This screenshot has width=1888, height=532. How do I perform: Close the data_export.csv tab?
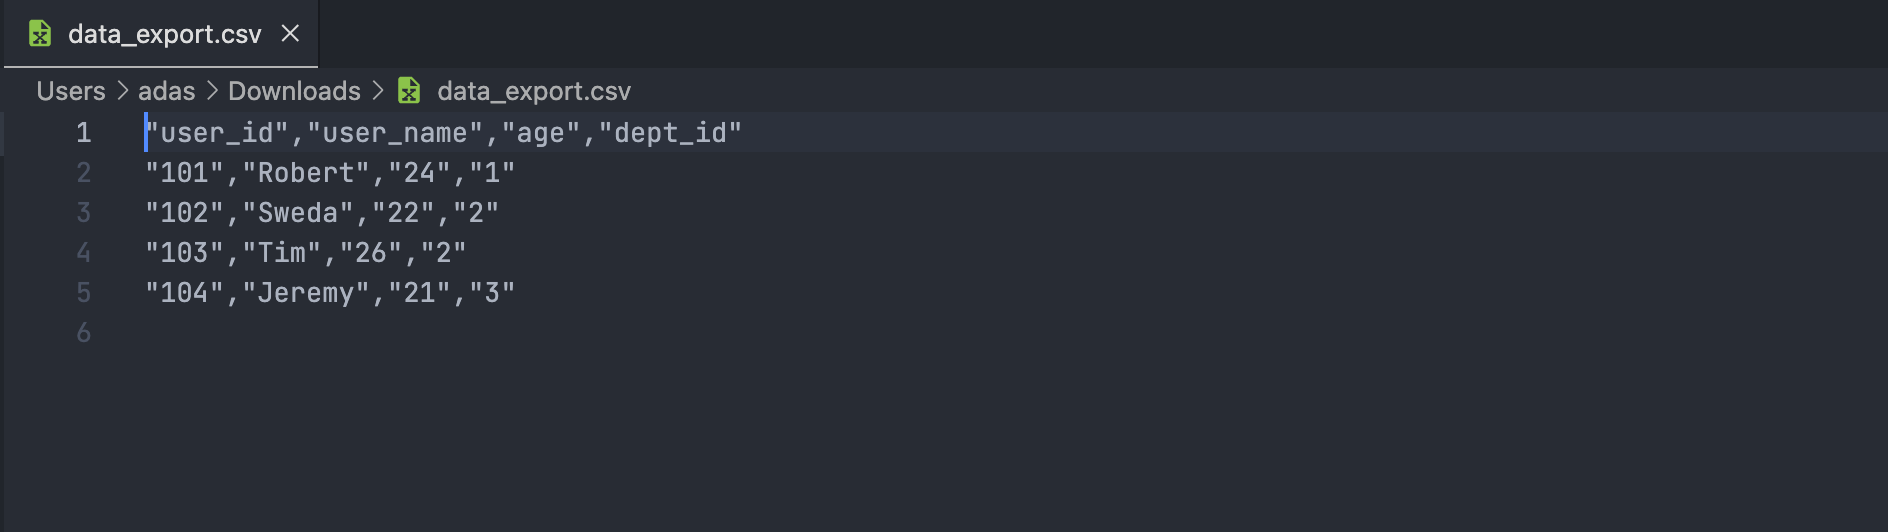click(290, 34)
